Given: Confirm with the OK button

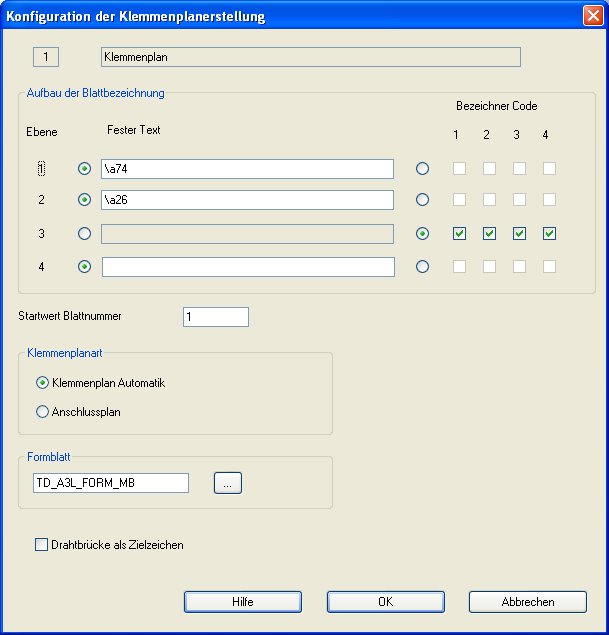Looking at the screenshot, I should tap(385, 602).
